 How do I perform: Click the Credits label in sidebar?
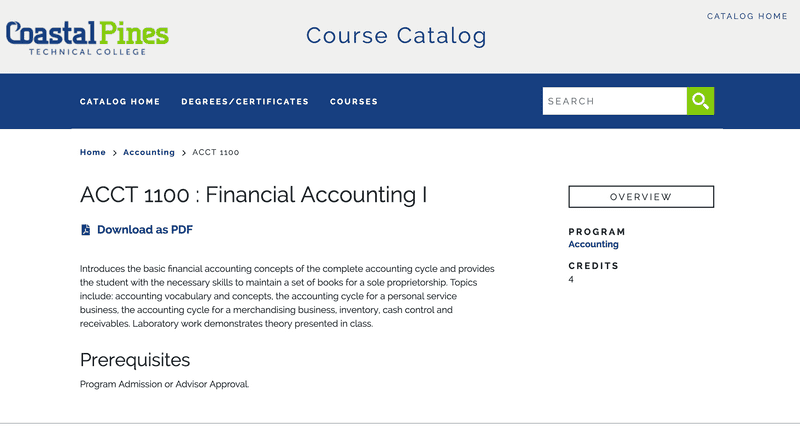pyautogui.click(x=594, y=266)
